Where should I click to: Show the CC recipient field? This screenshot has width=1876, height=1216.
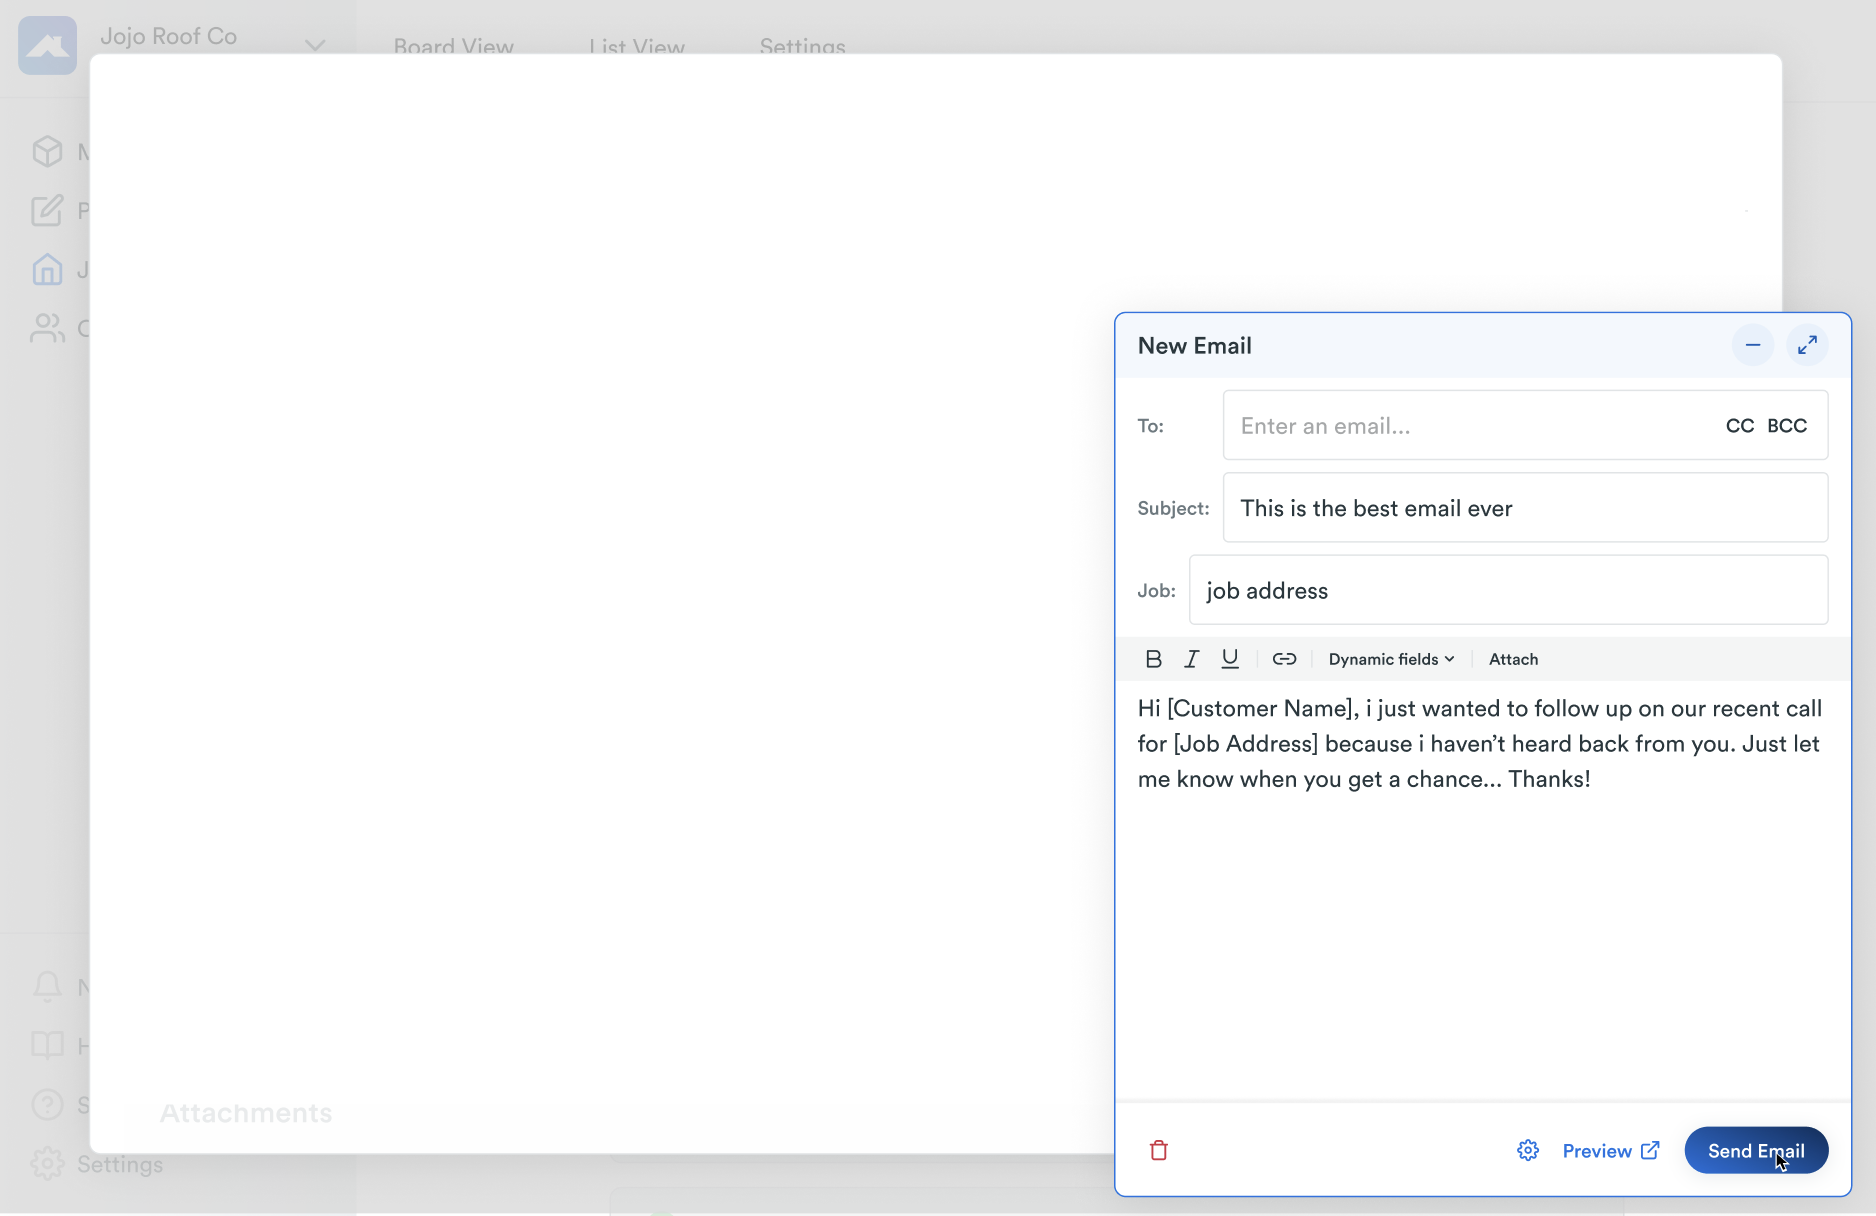point(1739,426)
